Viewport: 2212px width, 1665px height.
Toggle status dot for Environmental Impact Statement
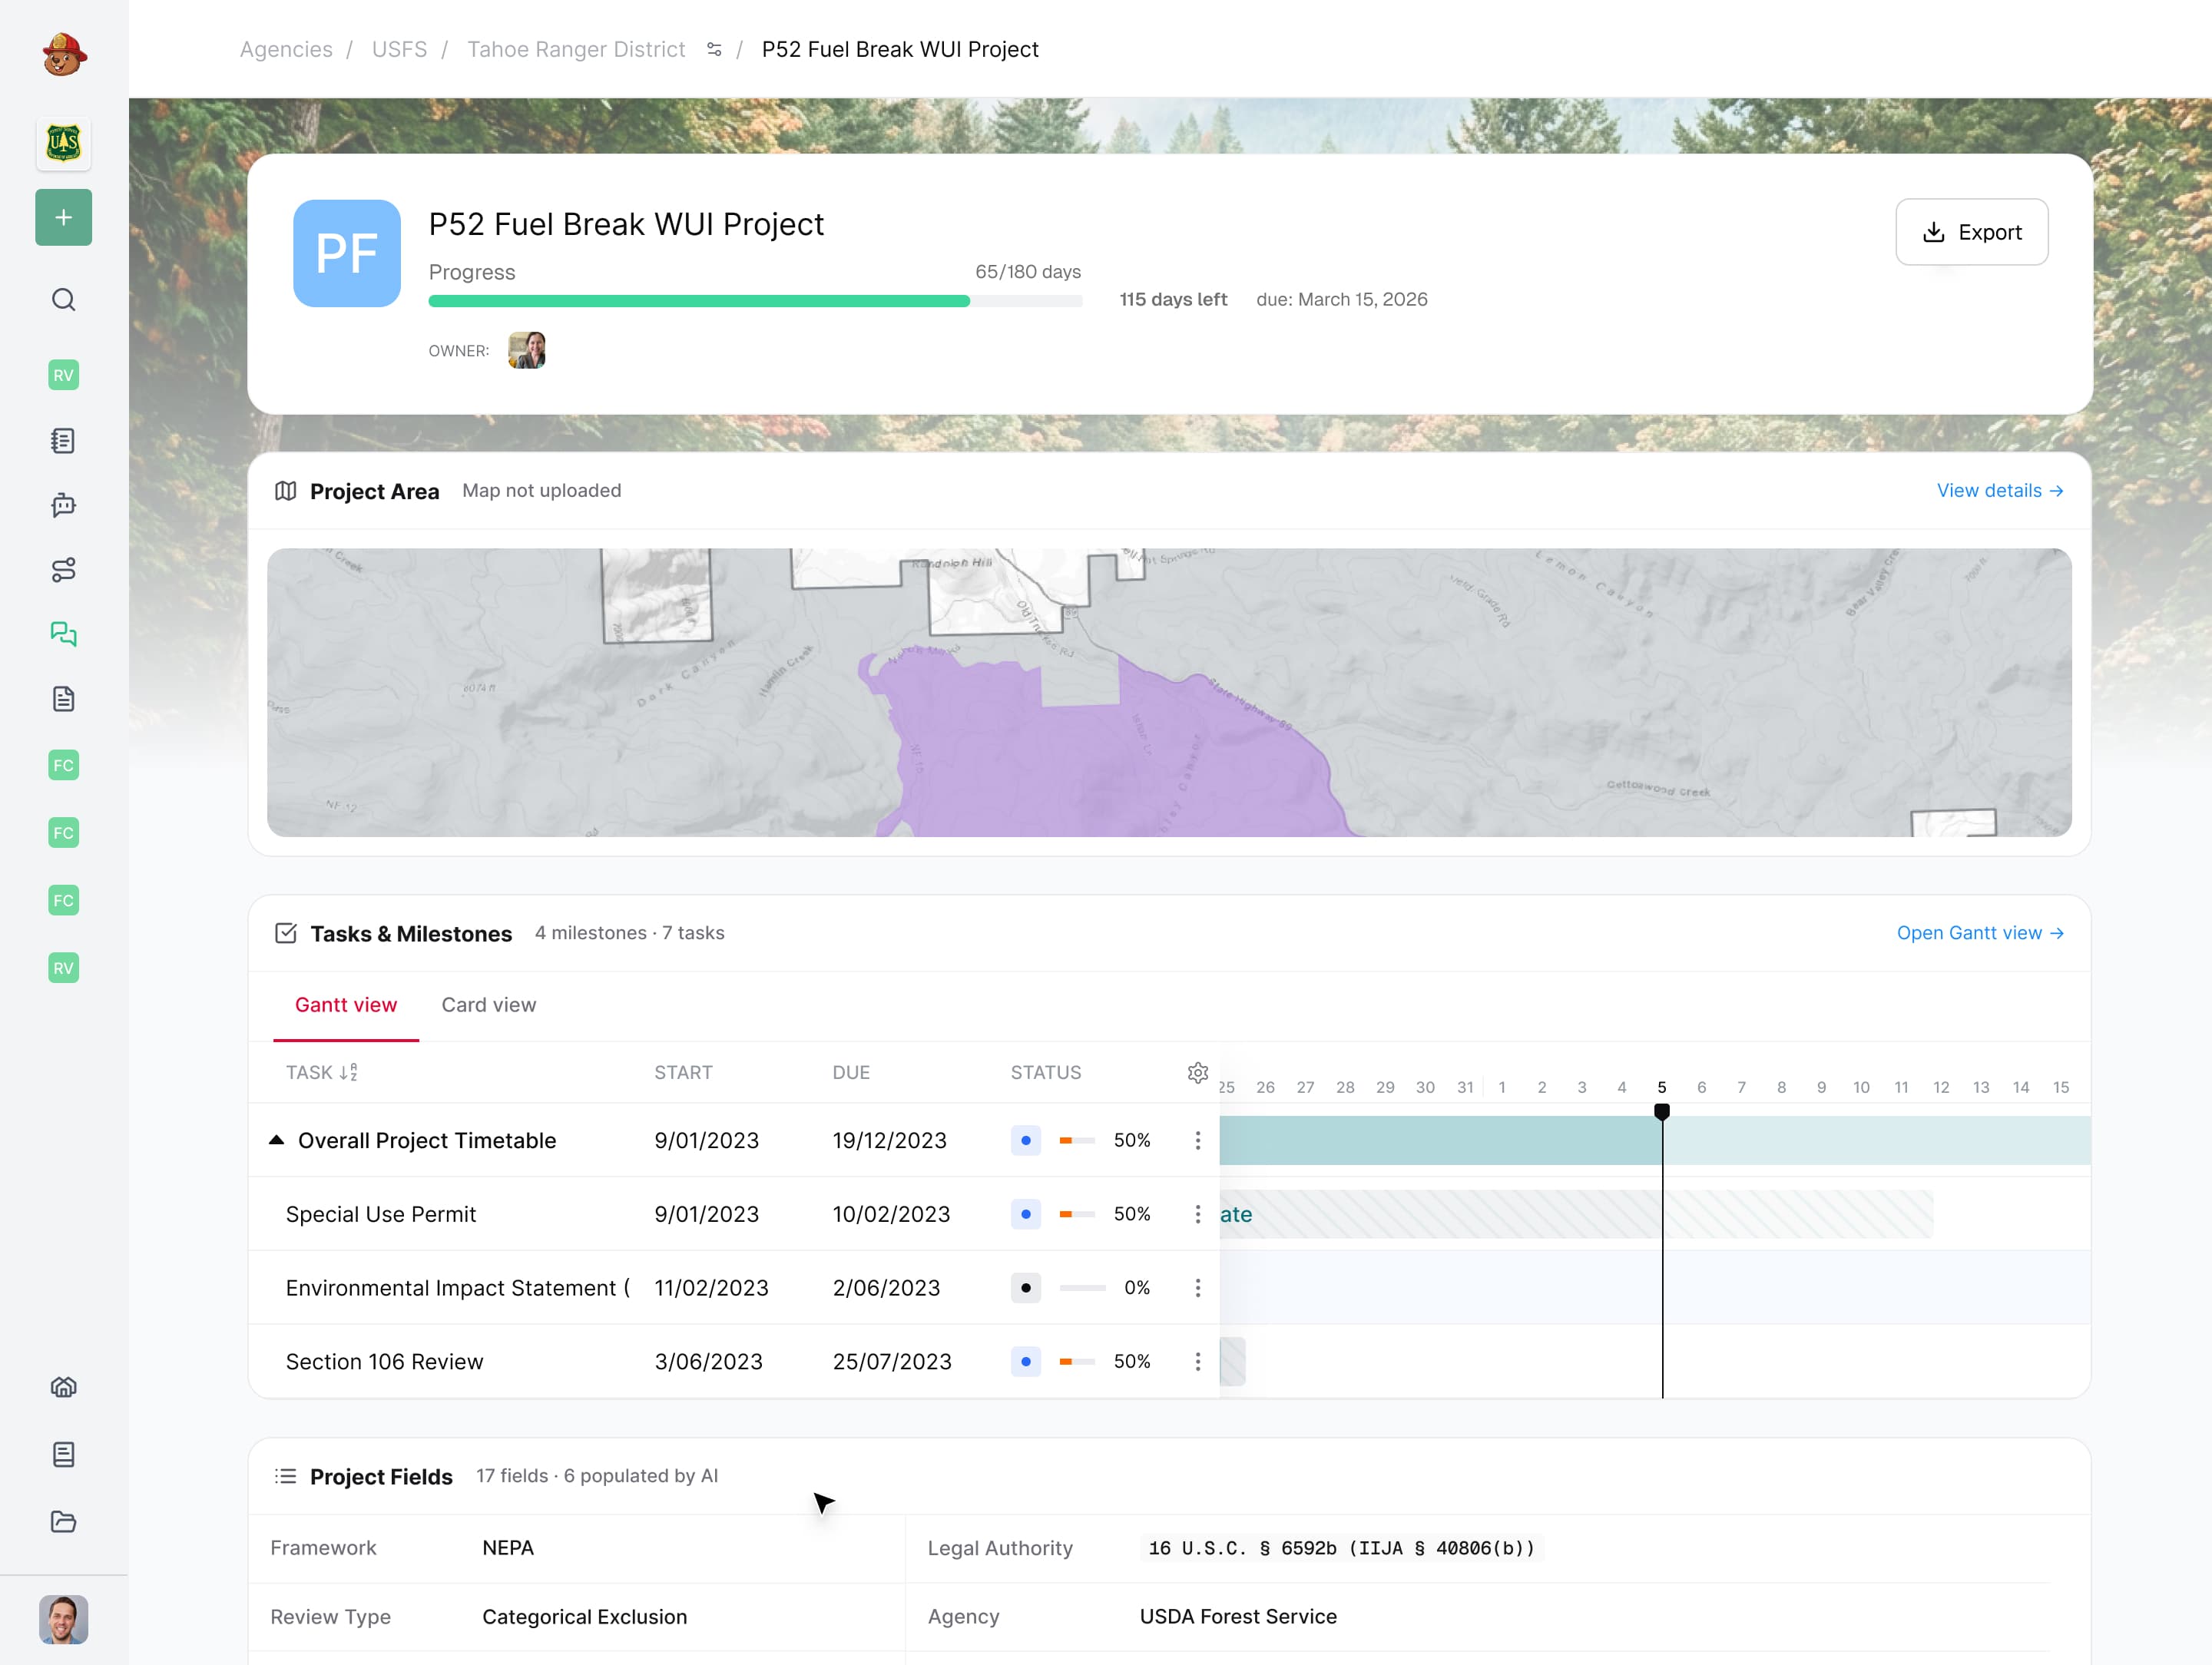click(1026, 1288)
